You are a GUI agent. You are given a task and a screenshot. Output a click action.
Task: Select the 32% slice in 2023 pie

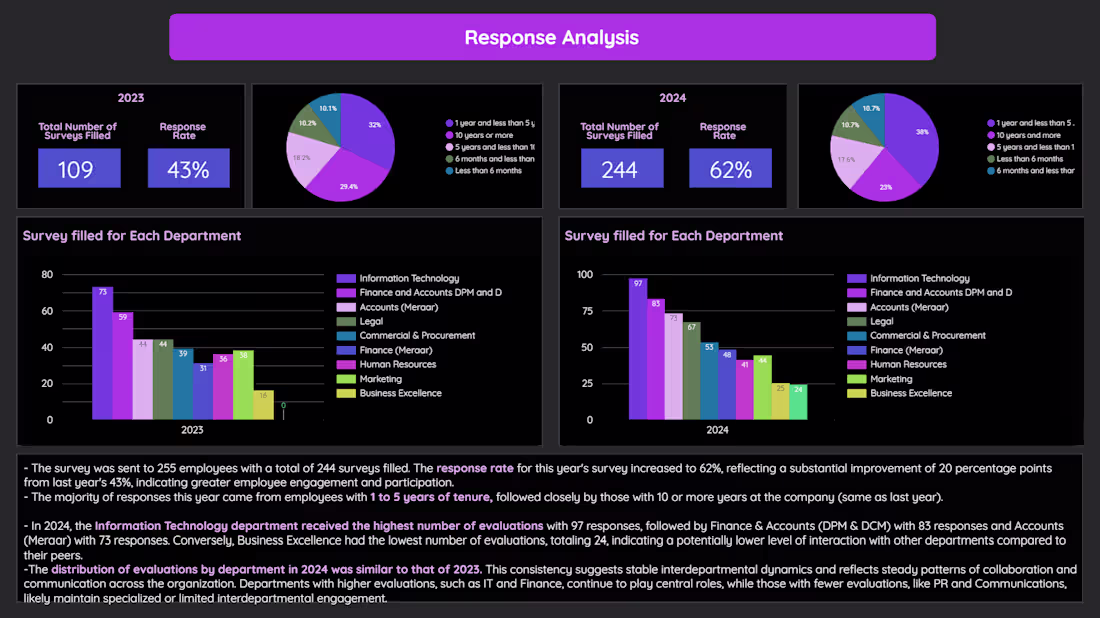tap(368, 128)
